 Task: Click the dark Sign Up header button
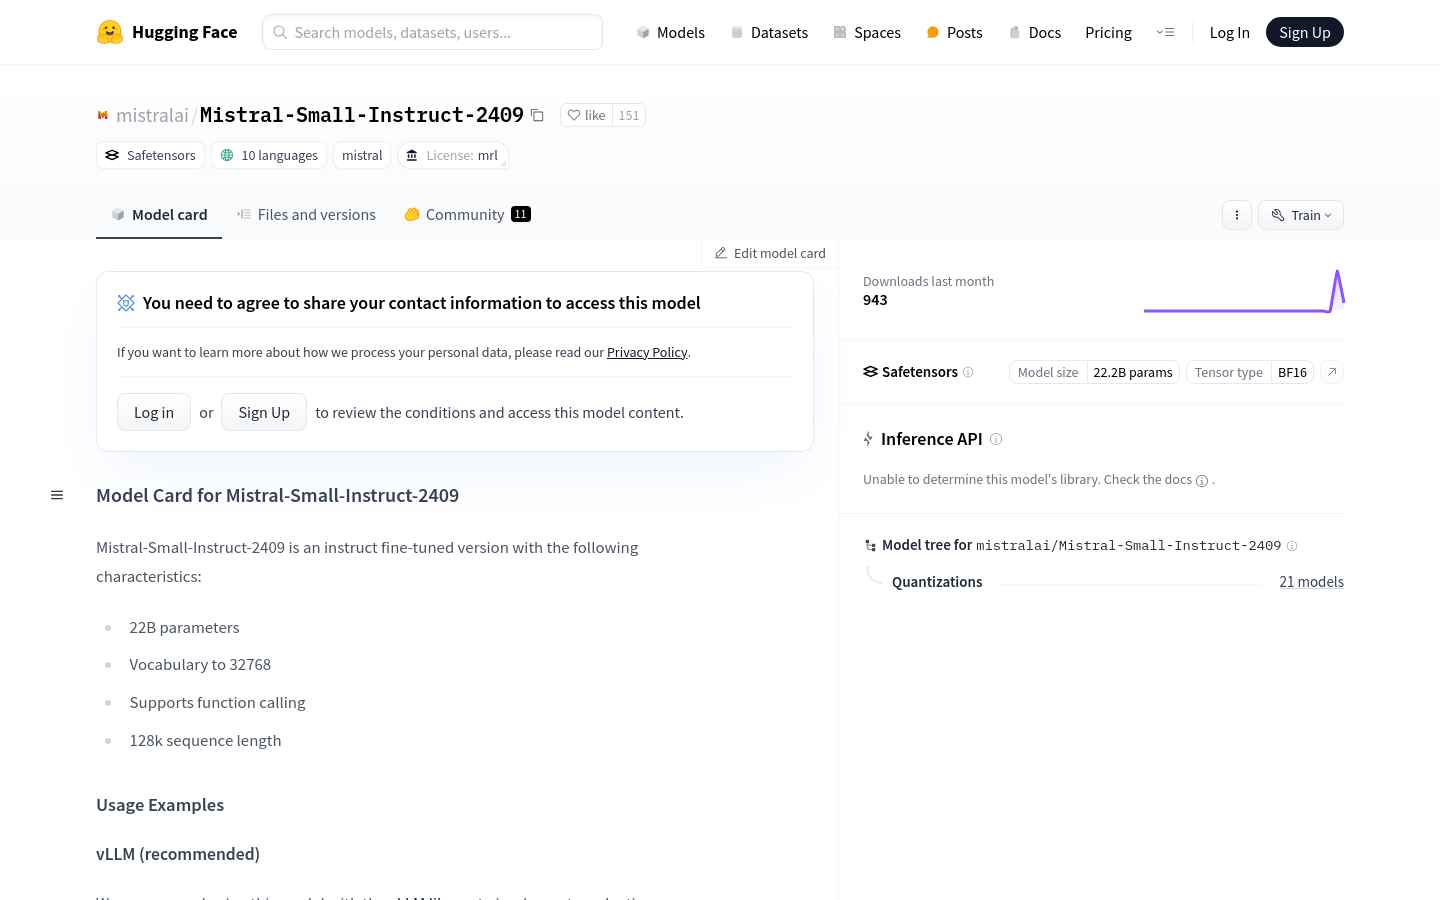1305,32
